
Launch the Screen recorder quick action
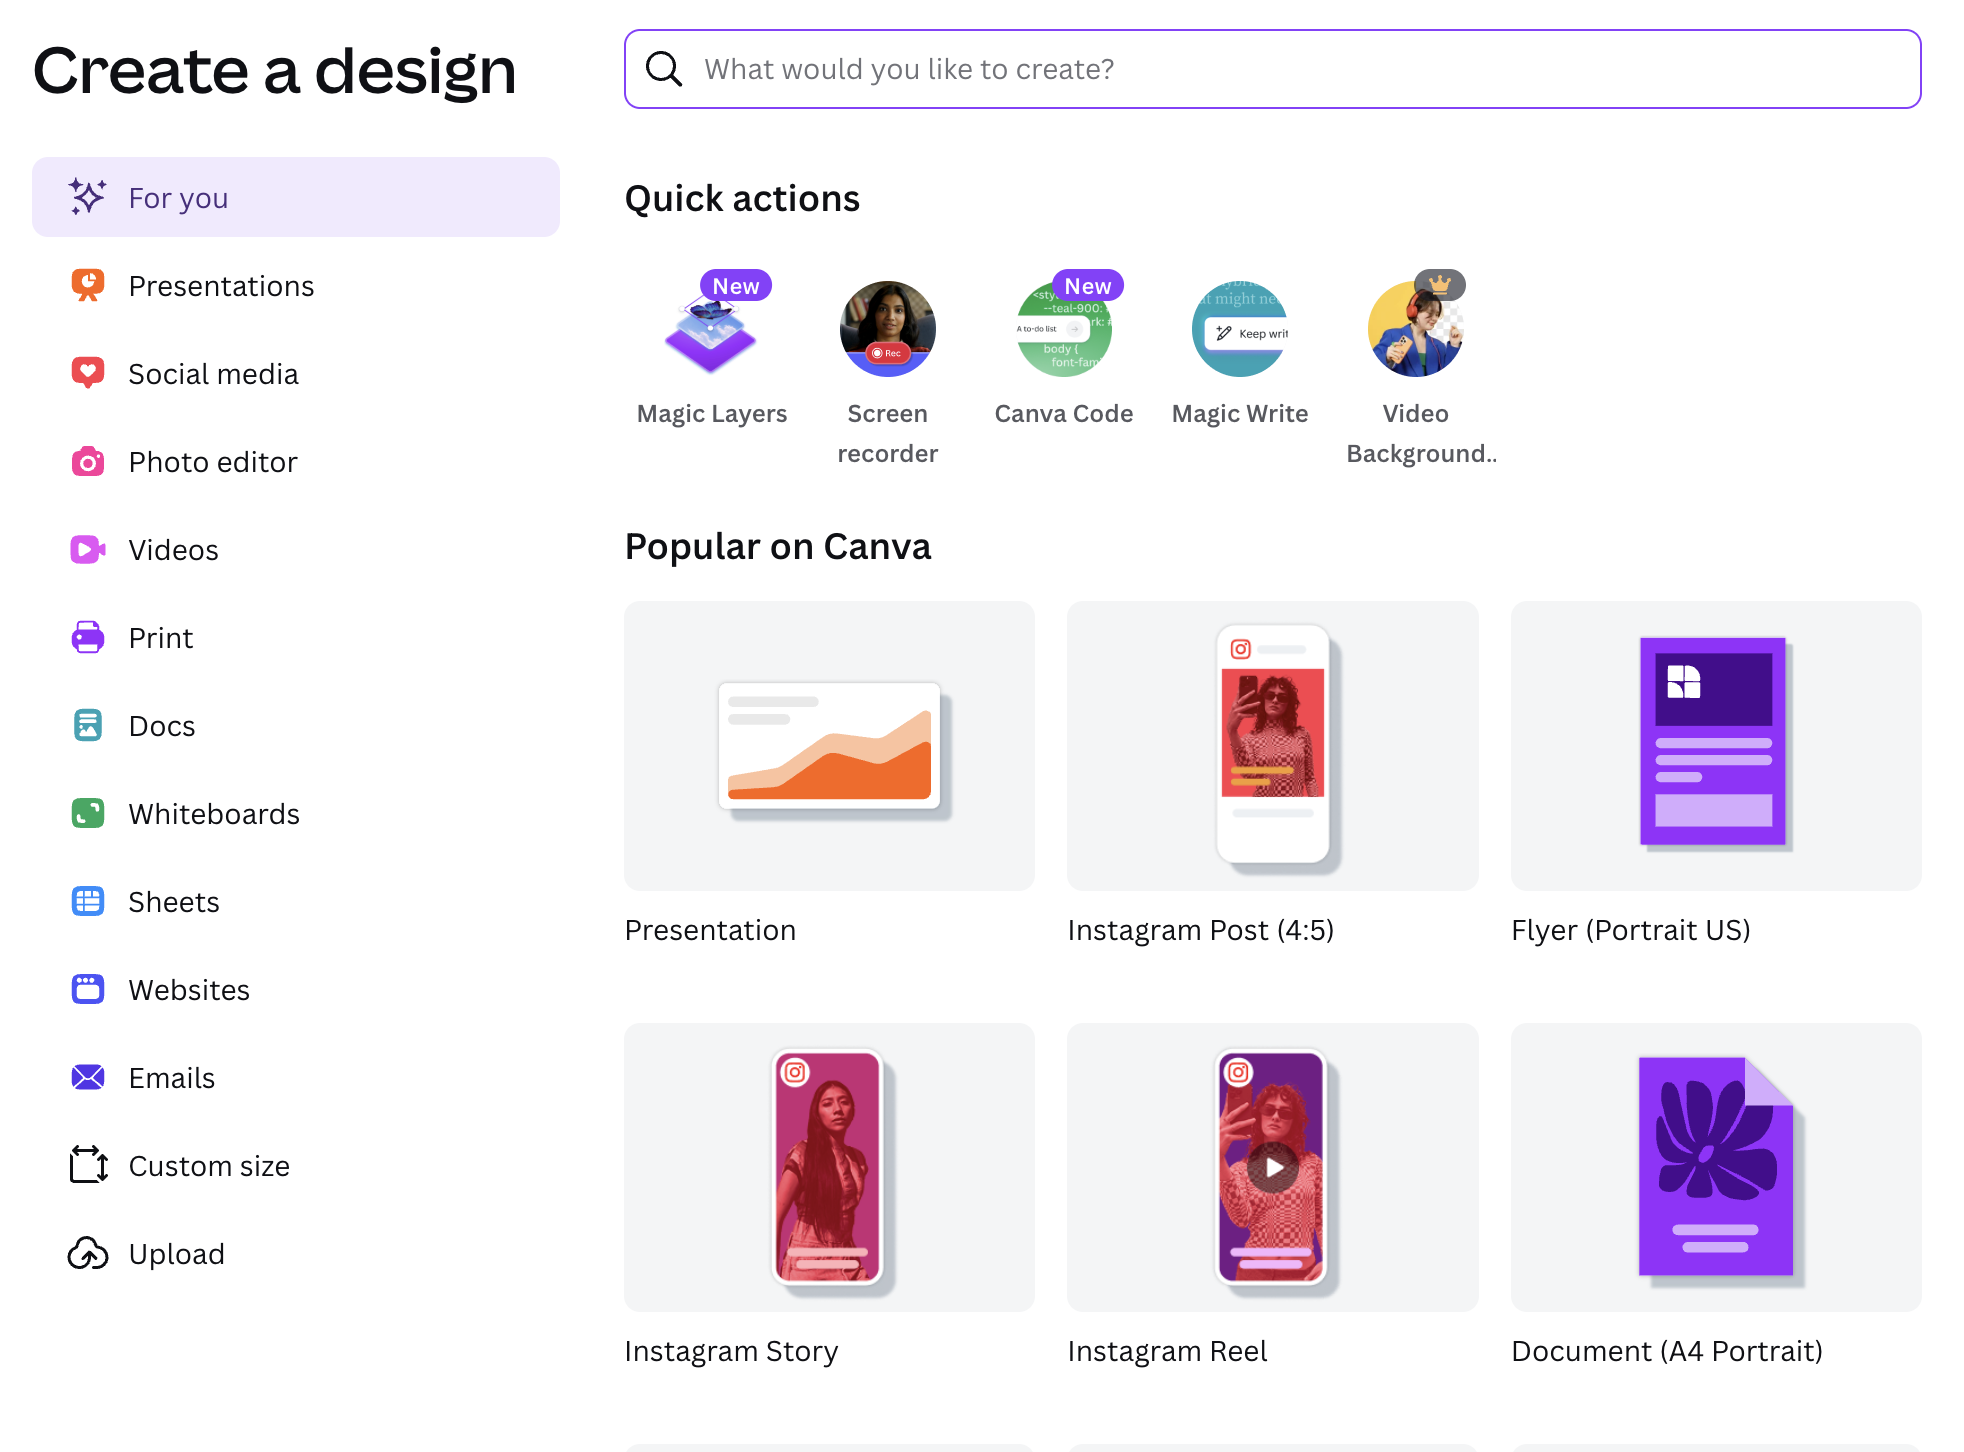[x=887, y=328]
